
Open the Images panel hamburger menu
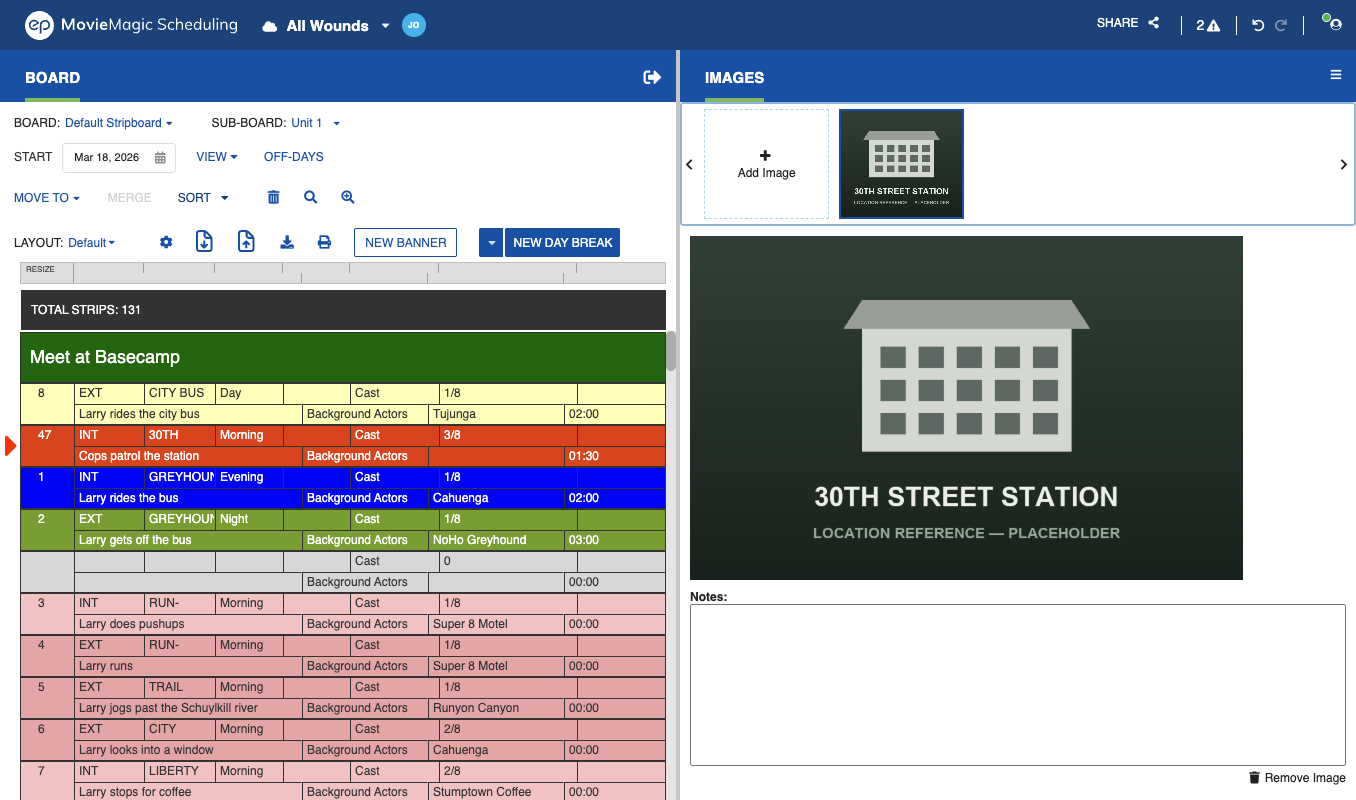point(1335,75)
